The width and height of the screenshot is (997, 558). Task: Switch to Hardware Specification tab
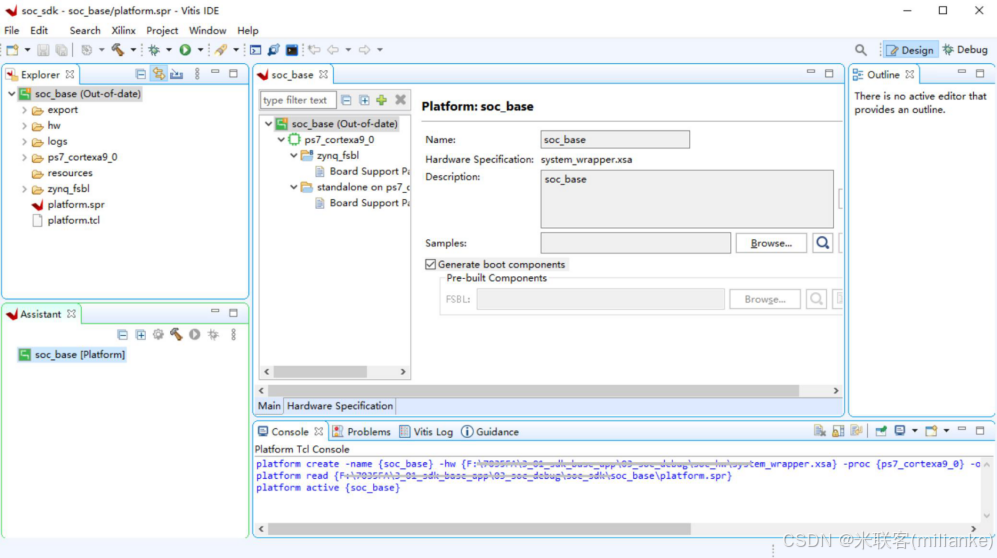[340, 405]
